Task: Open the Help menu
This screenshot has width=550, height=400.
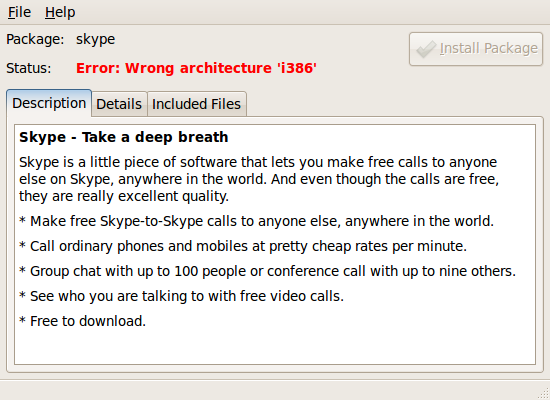Action: coord(60,13)
